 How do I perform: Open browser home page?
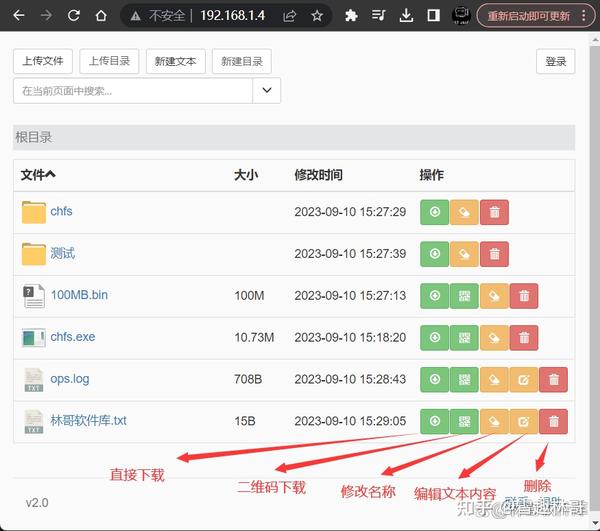point(101,15)
